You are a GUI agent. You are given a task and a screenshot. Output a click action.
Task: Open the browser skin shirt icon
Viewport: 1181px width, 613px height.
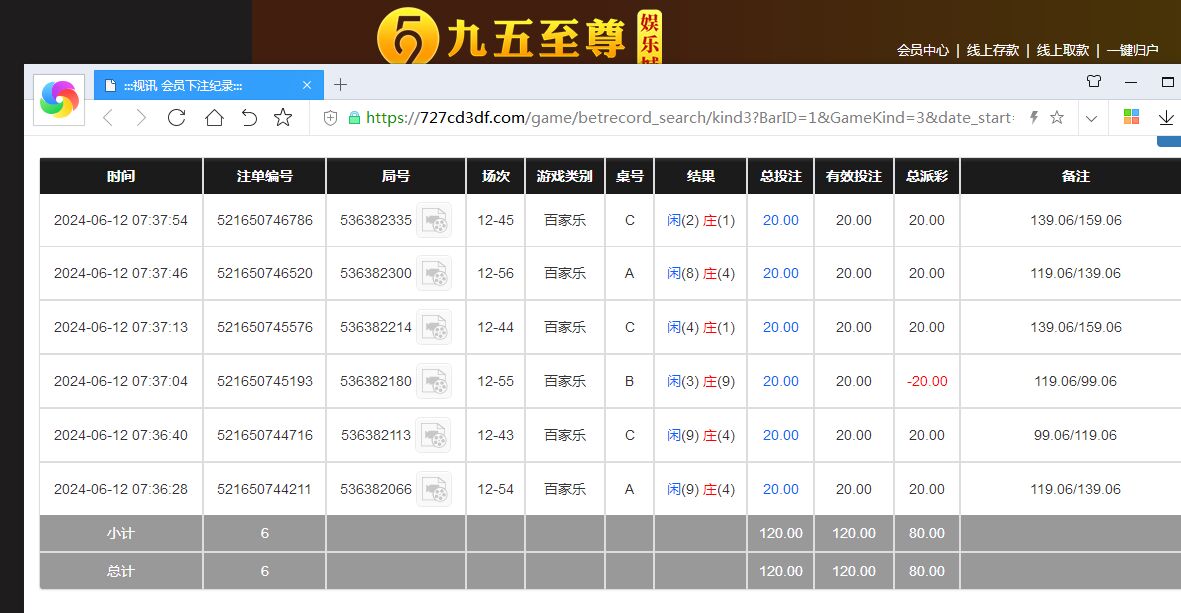1094,82
